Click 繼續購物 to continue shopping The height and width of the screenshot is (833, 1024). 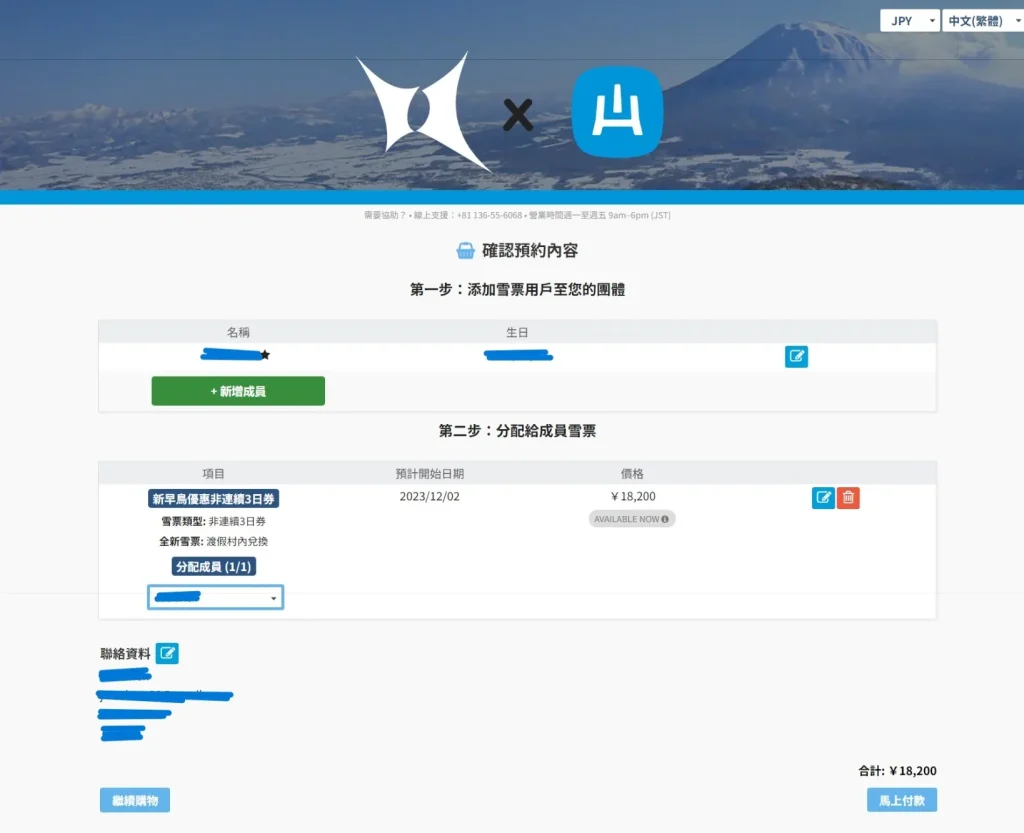tap(135, 800)
